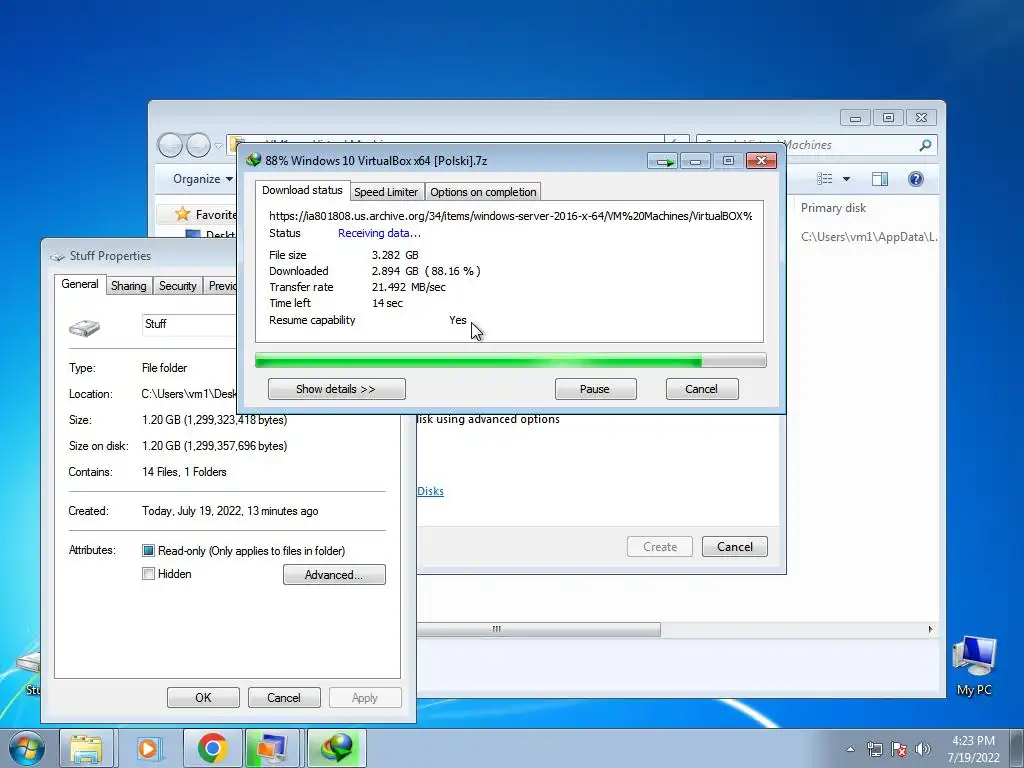Click the C:\Users\vm1\AppData path entry

point(869,237)
